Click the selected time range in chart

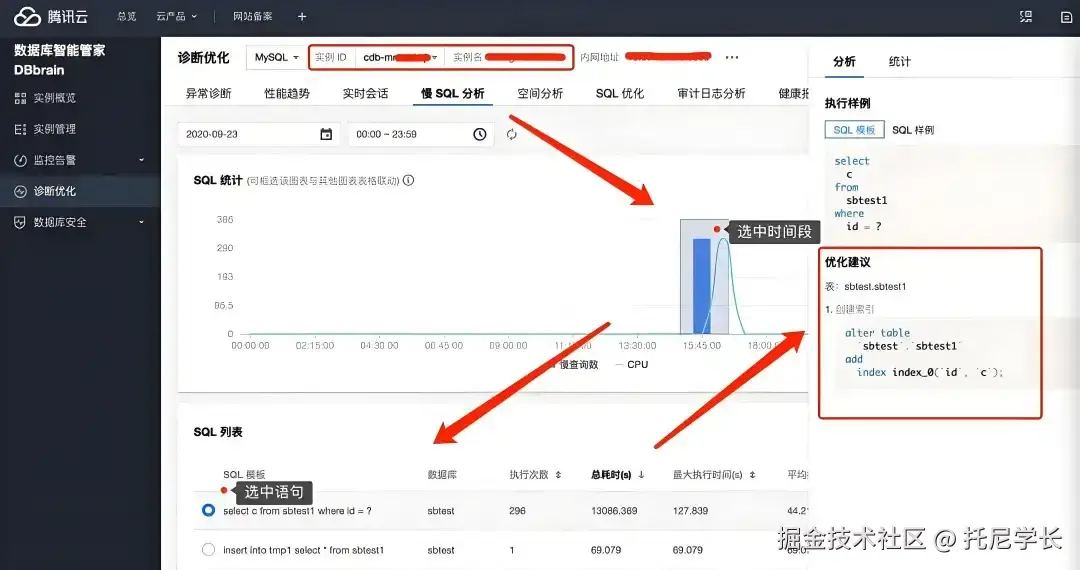pyautogui.click(x=704, y=277)
